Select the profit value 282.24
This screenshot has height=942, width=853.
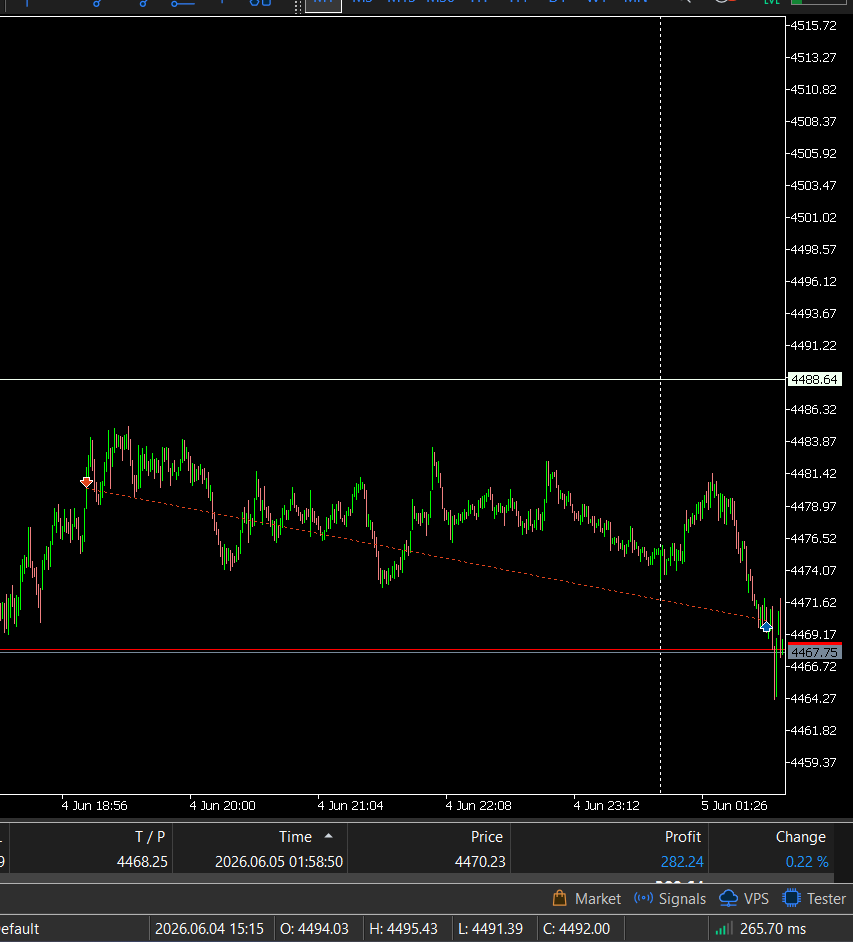coord(682,861)
